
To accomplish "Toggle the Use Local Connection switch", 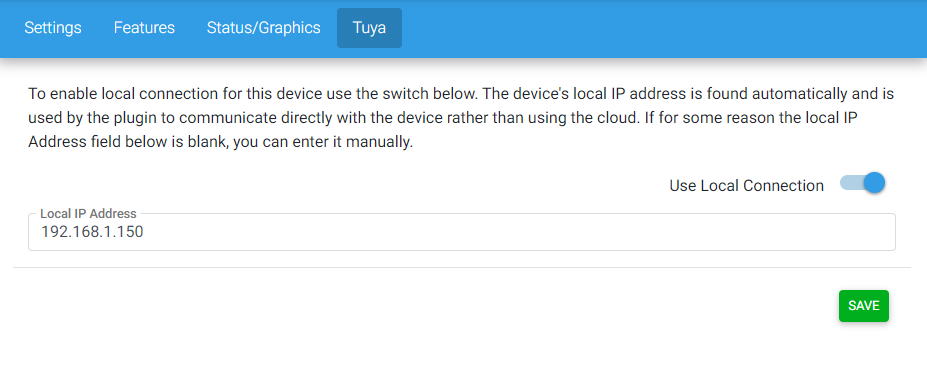I will (862, 184).
